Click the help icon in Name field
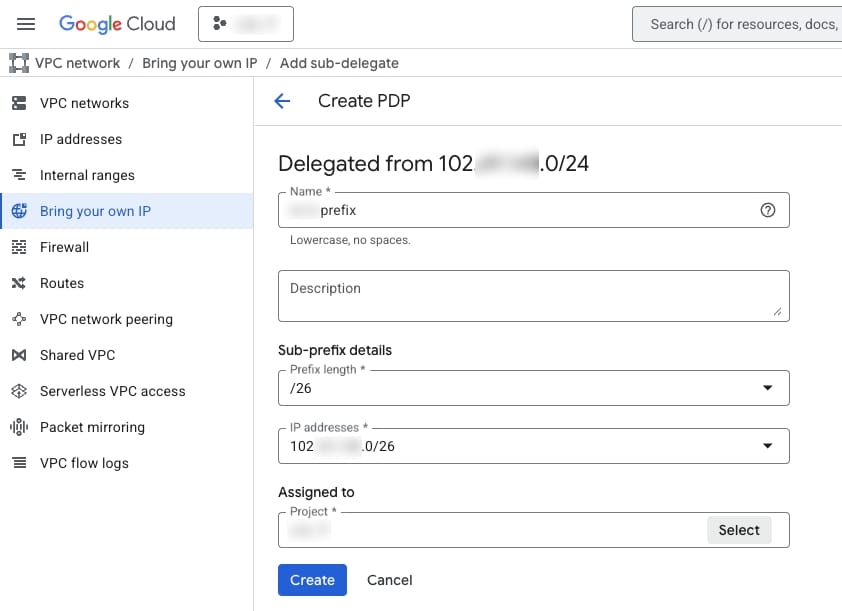The height and width of the screenshot is (611, 842). (x=768, y=210)
